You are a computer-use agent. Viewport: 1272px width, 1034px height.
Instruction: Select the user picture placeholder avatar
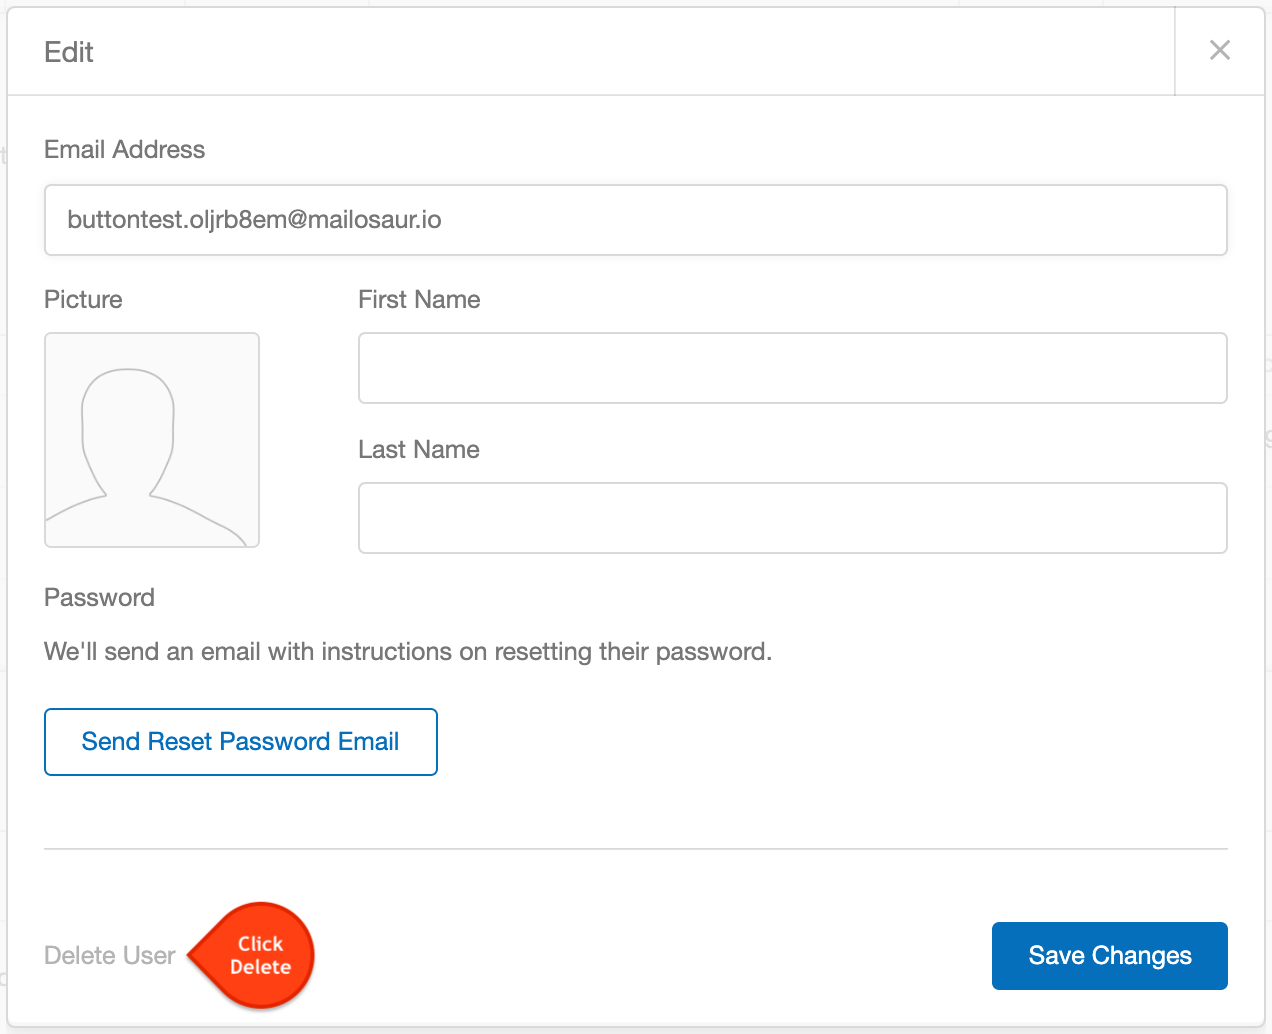tap(152, 440)
